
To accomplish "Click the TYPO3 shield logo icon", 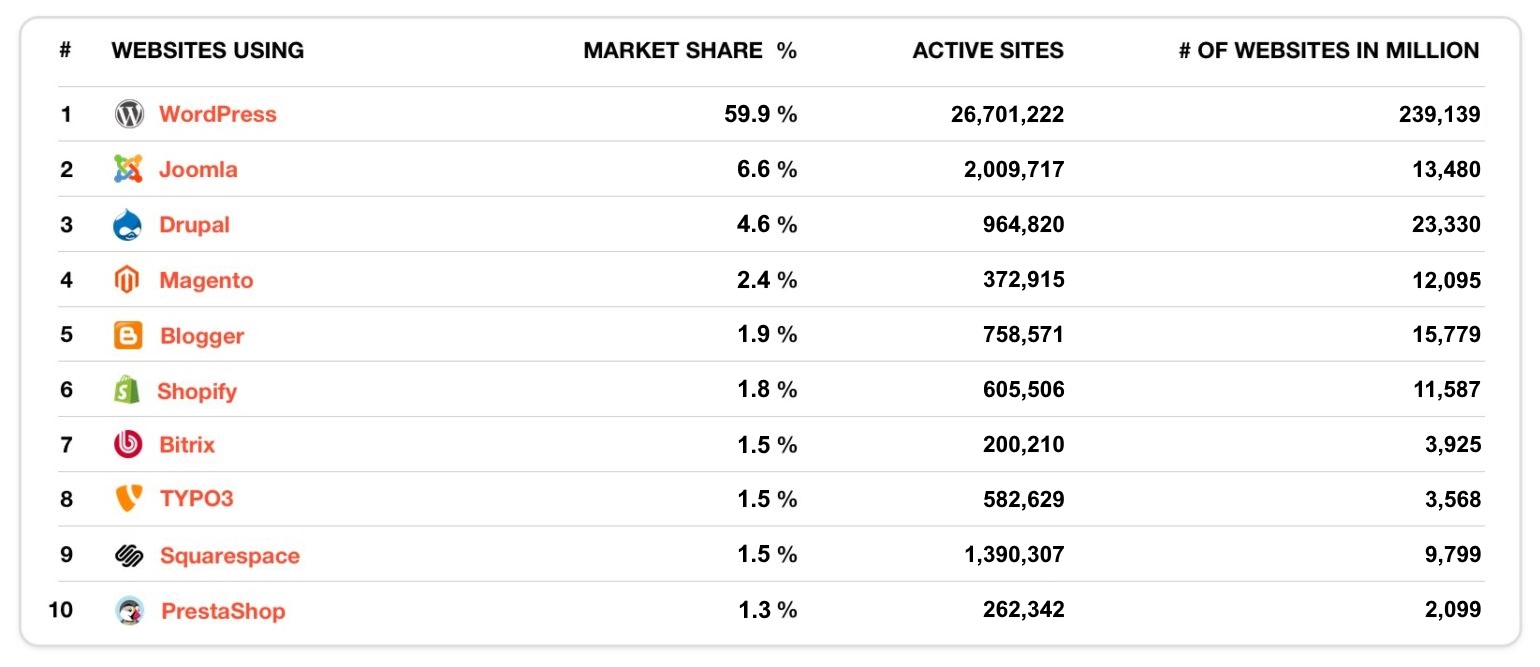I will pyautogui.click(x=129, y=498).
